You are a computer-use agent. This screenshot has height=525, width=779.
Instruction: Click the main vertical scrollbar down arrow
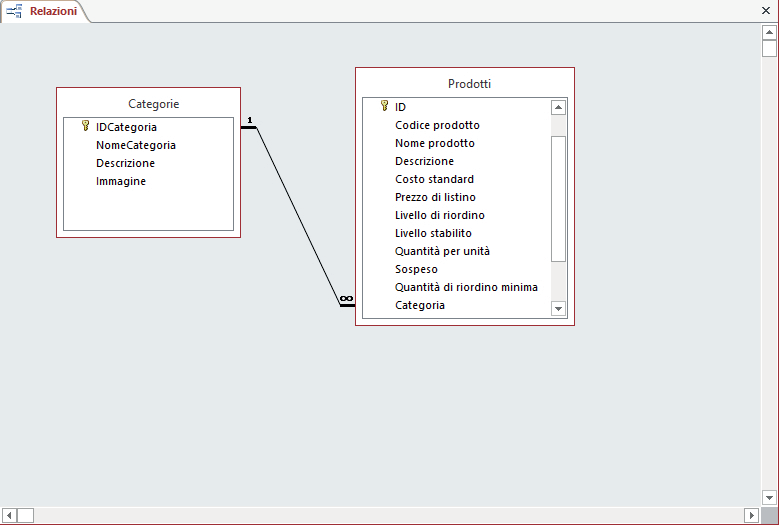769,497
